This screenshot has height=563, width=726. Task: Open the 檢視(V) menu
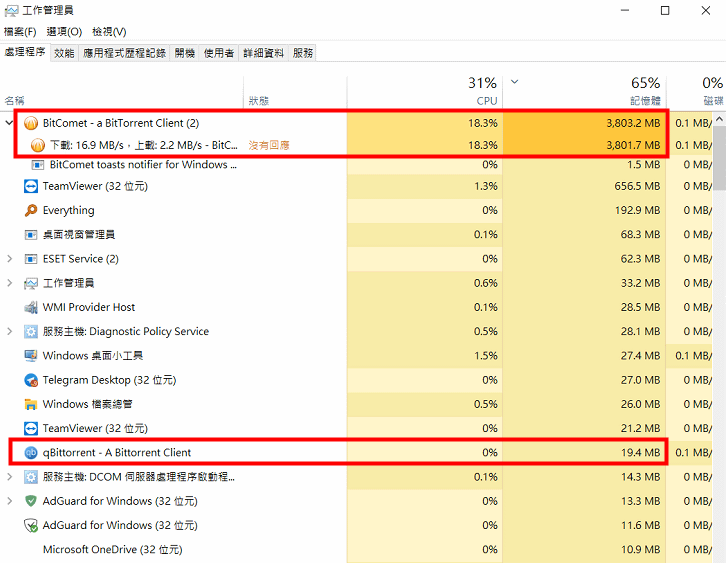tap(109, 32)
